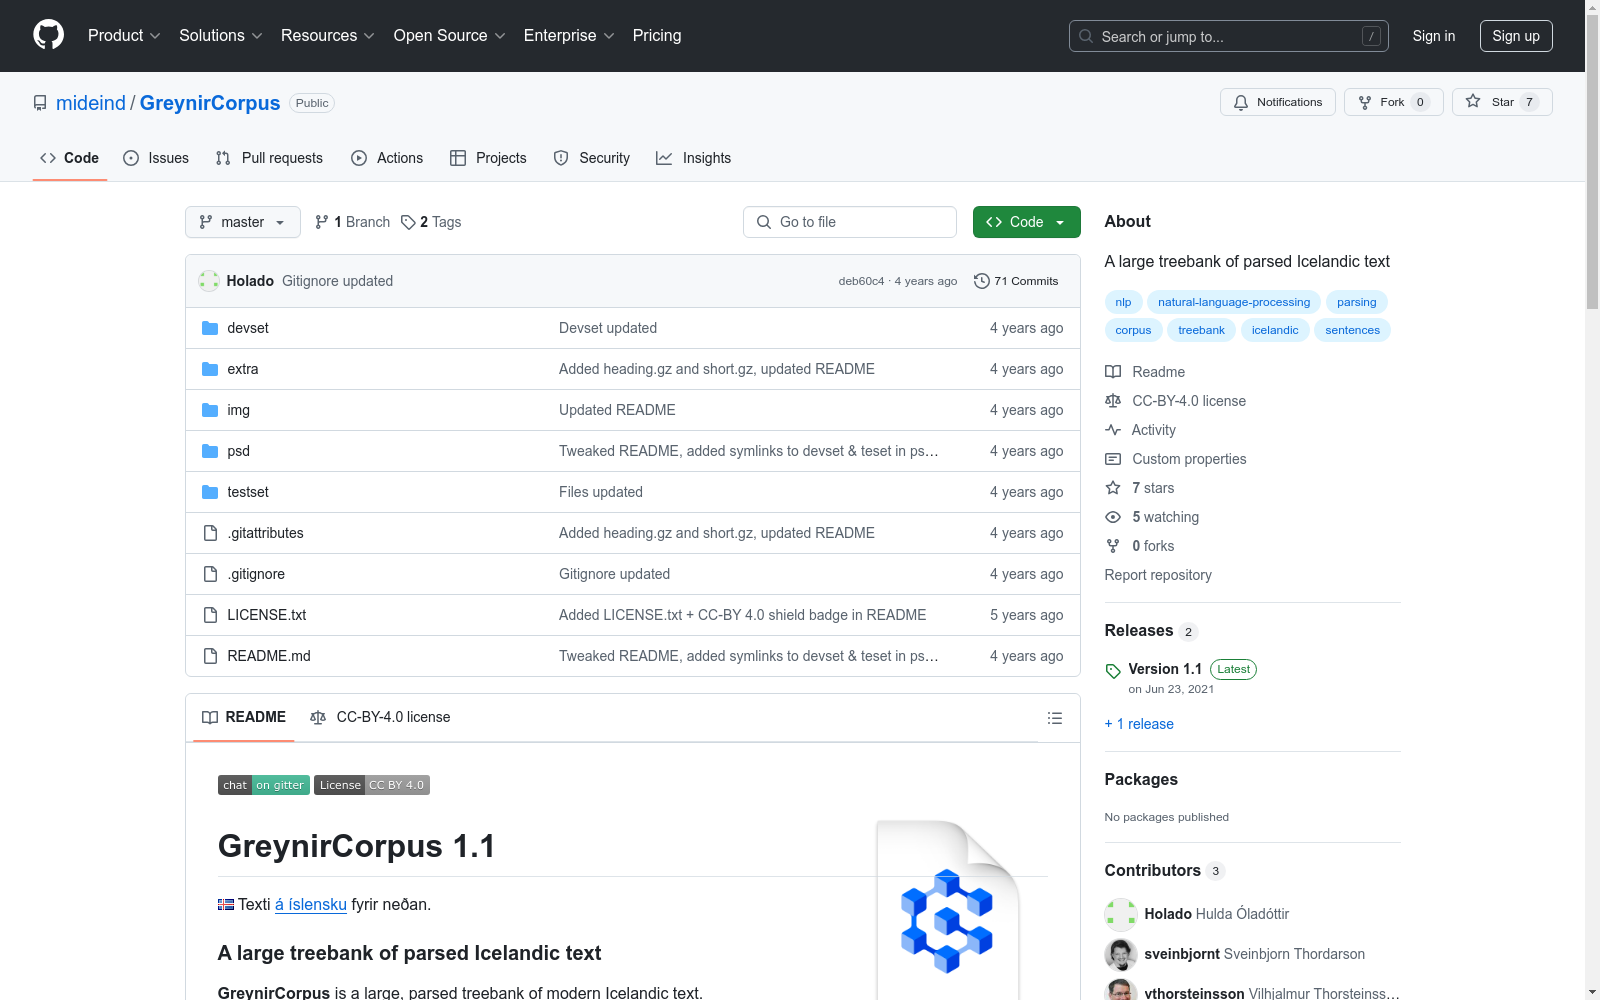The image size is (1600, 1000).
Task: Click the book icon next to Readme
Action: pyautogui.click(x=1113, y=372)
